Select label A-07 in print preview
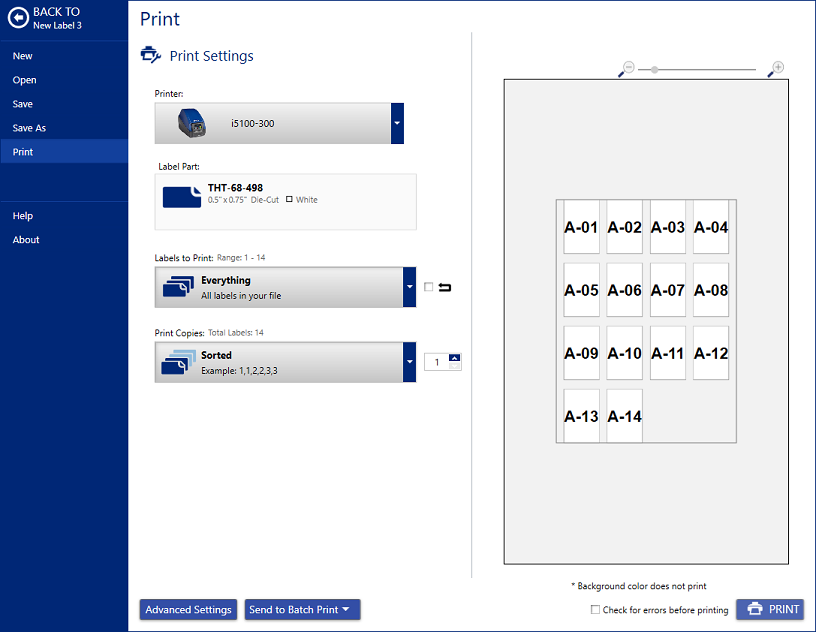Viewport: 816px width, 632px height. (x=668, y=290)
